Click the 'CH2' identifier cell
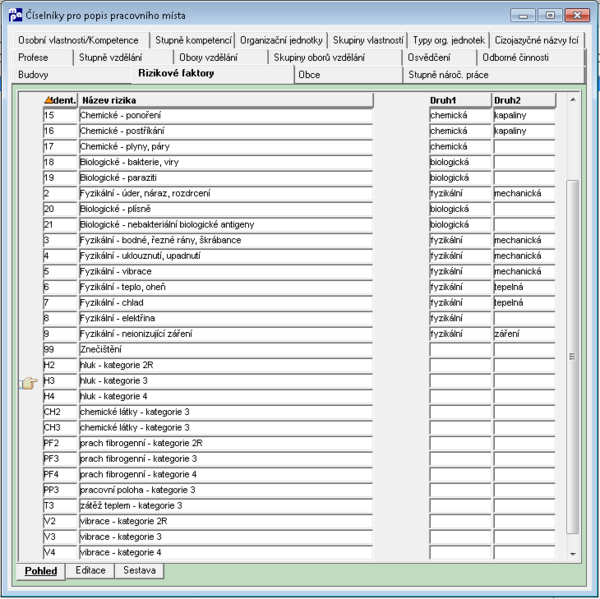Viewport: 600px width, 599px height. click(x=60, y=412)
